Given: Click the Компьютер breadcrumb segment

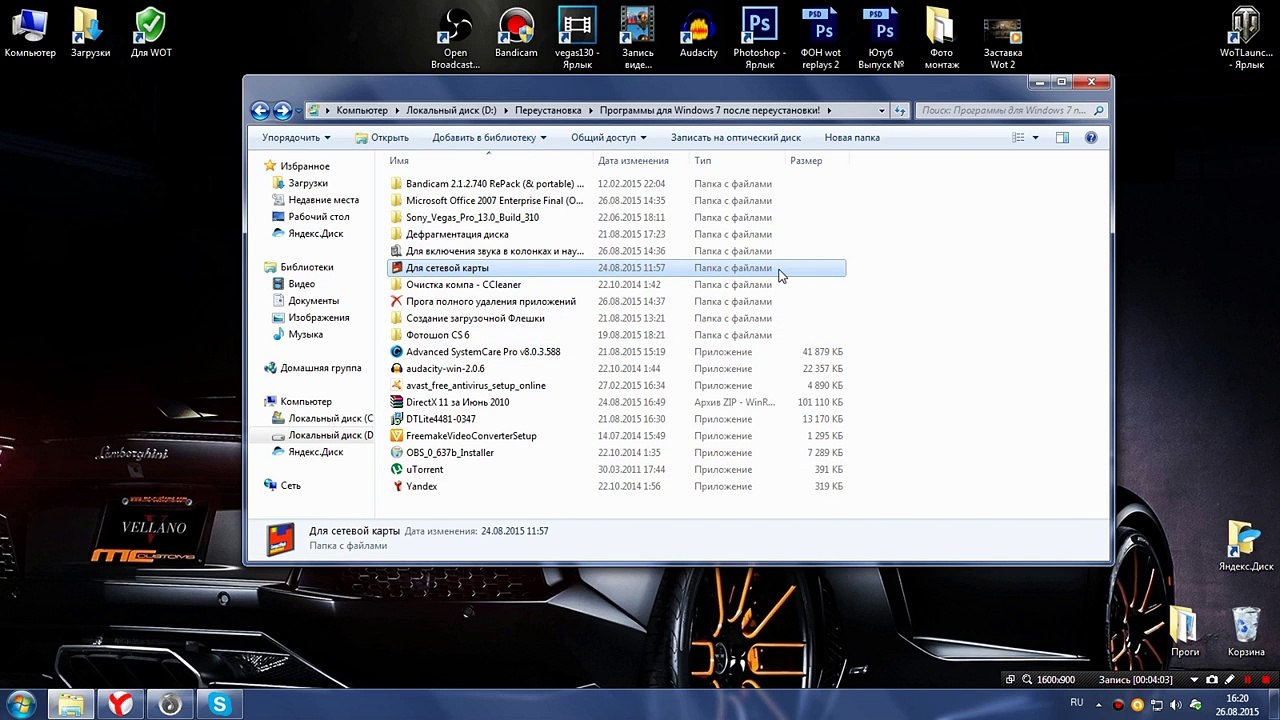Looking at the screenshot, I should coord(362,111).
